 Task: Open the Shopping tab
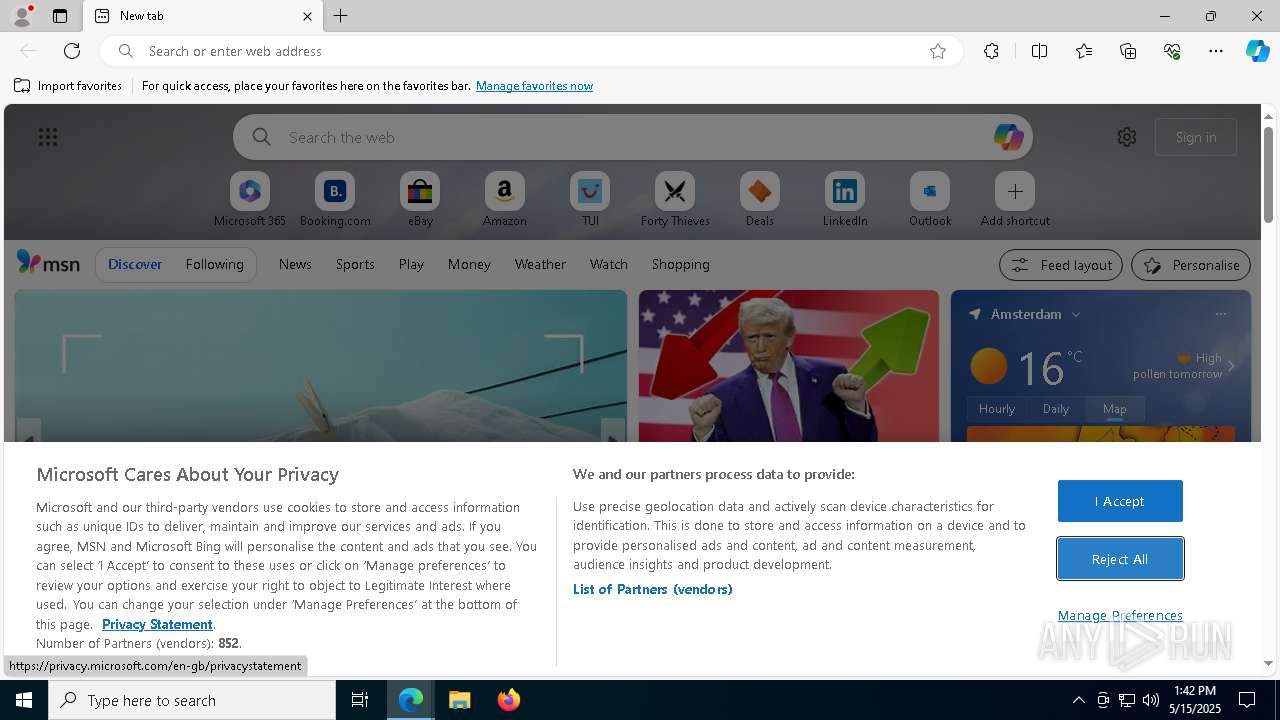tap(681, 264)
